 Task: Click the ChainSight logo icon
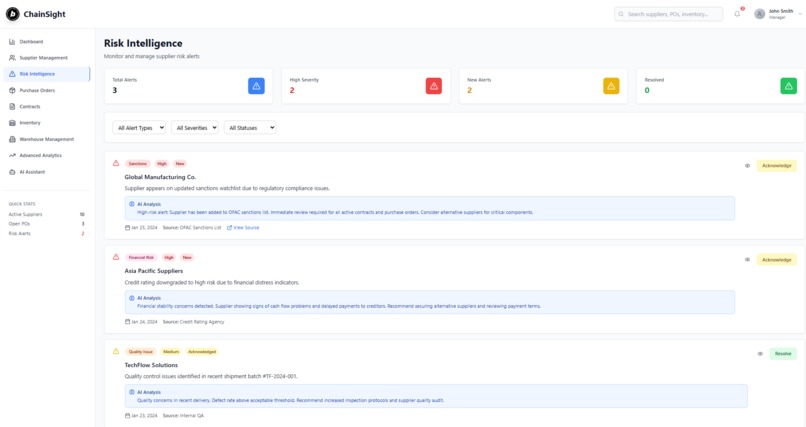[x=12, y=14]
